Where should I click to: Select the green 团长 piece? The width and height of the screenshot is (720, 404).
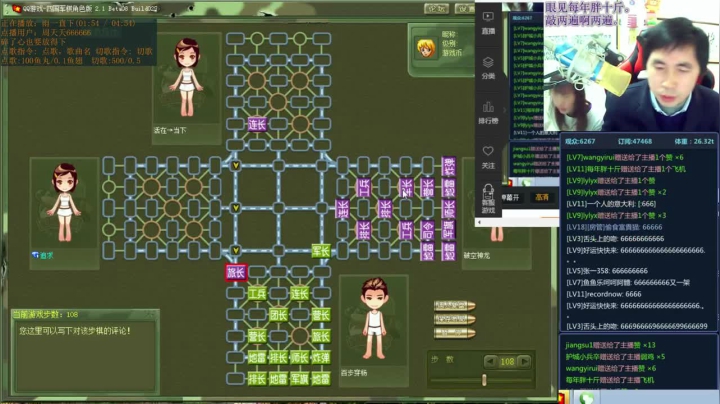[278, 315]
